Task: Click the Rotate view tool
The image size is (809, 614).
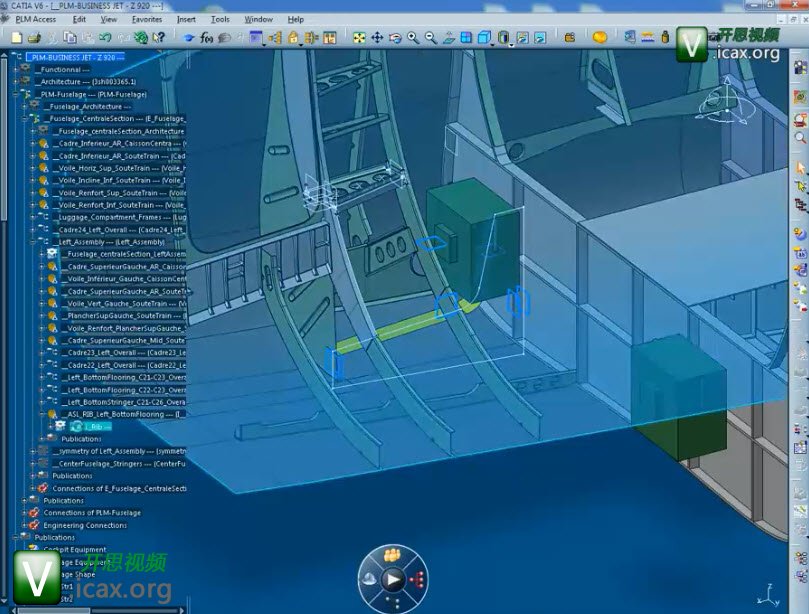Action: (x=395, y=38)
